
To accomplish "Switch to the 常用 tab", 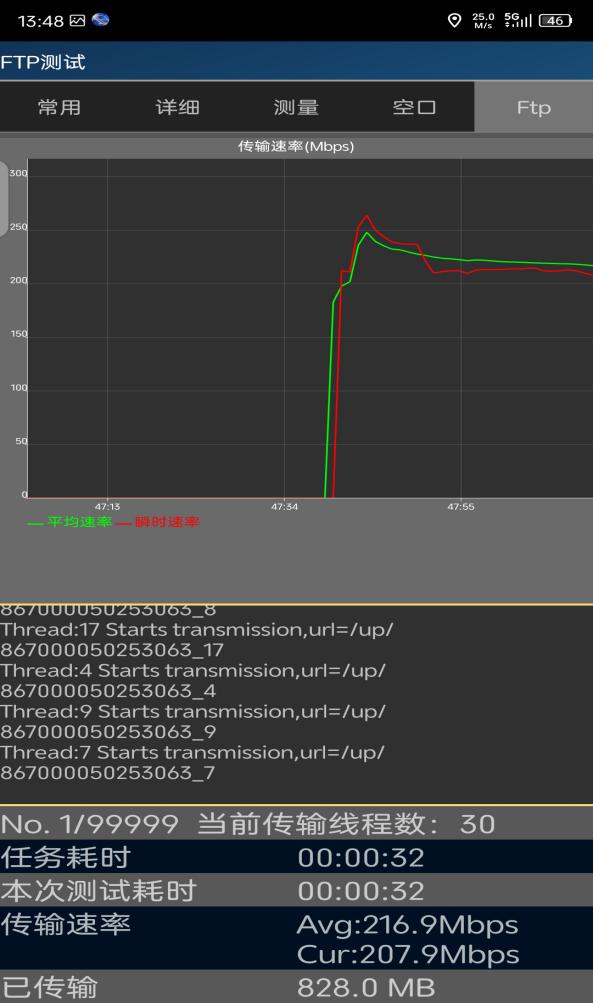I will (x=59, y=107).
